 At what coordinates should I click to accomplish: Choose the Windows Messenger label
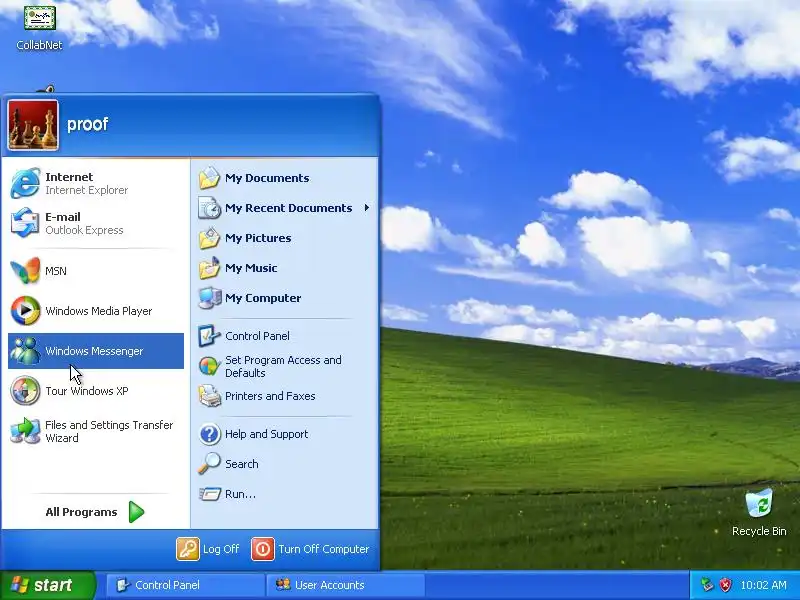94,351
